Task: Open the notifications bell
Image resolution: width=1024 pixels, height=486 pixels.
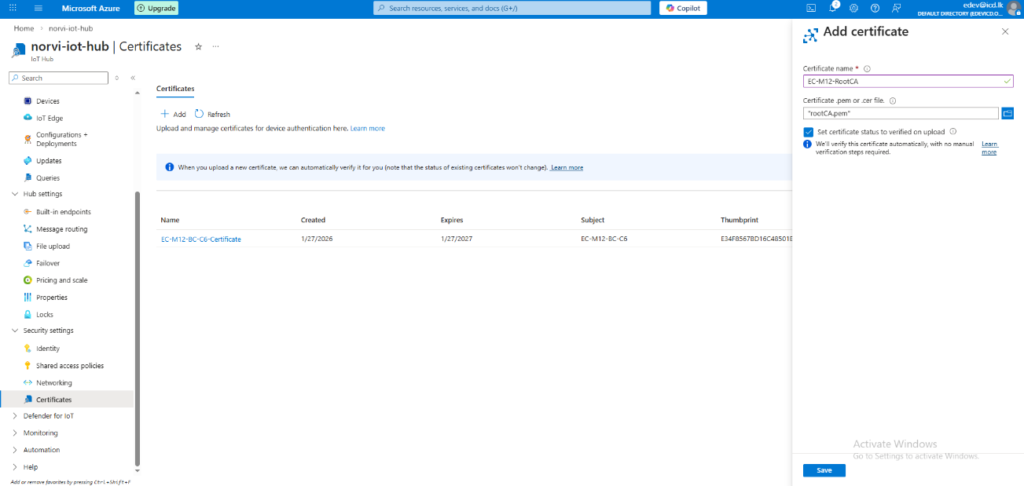Action: [833, 8]
